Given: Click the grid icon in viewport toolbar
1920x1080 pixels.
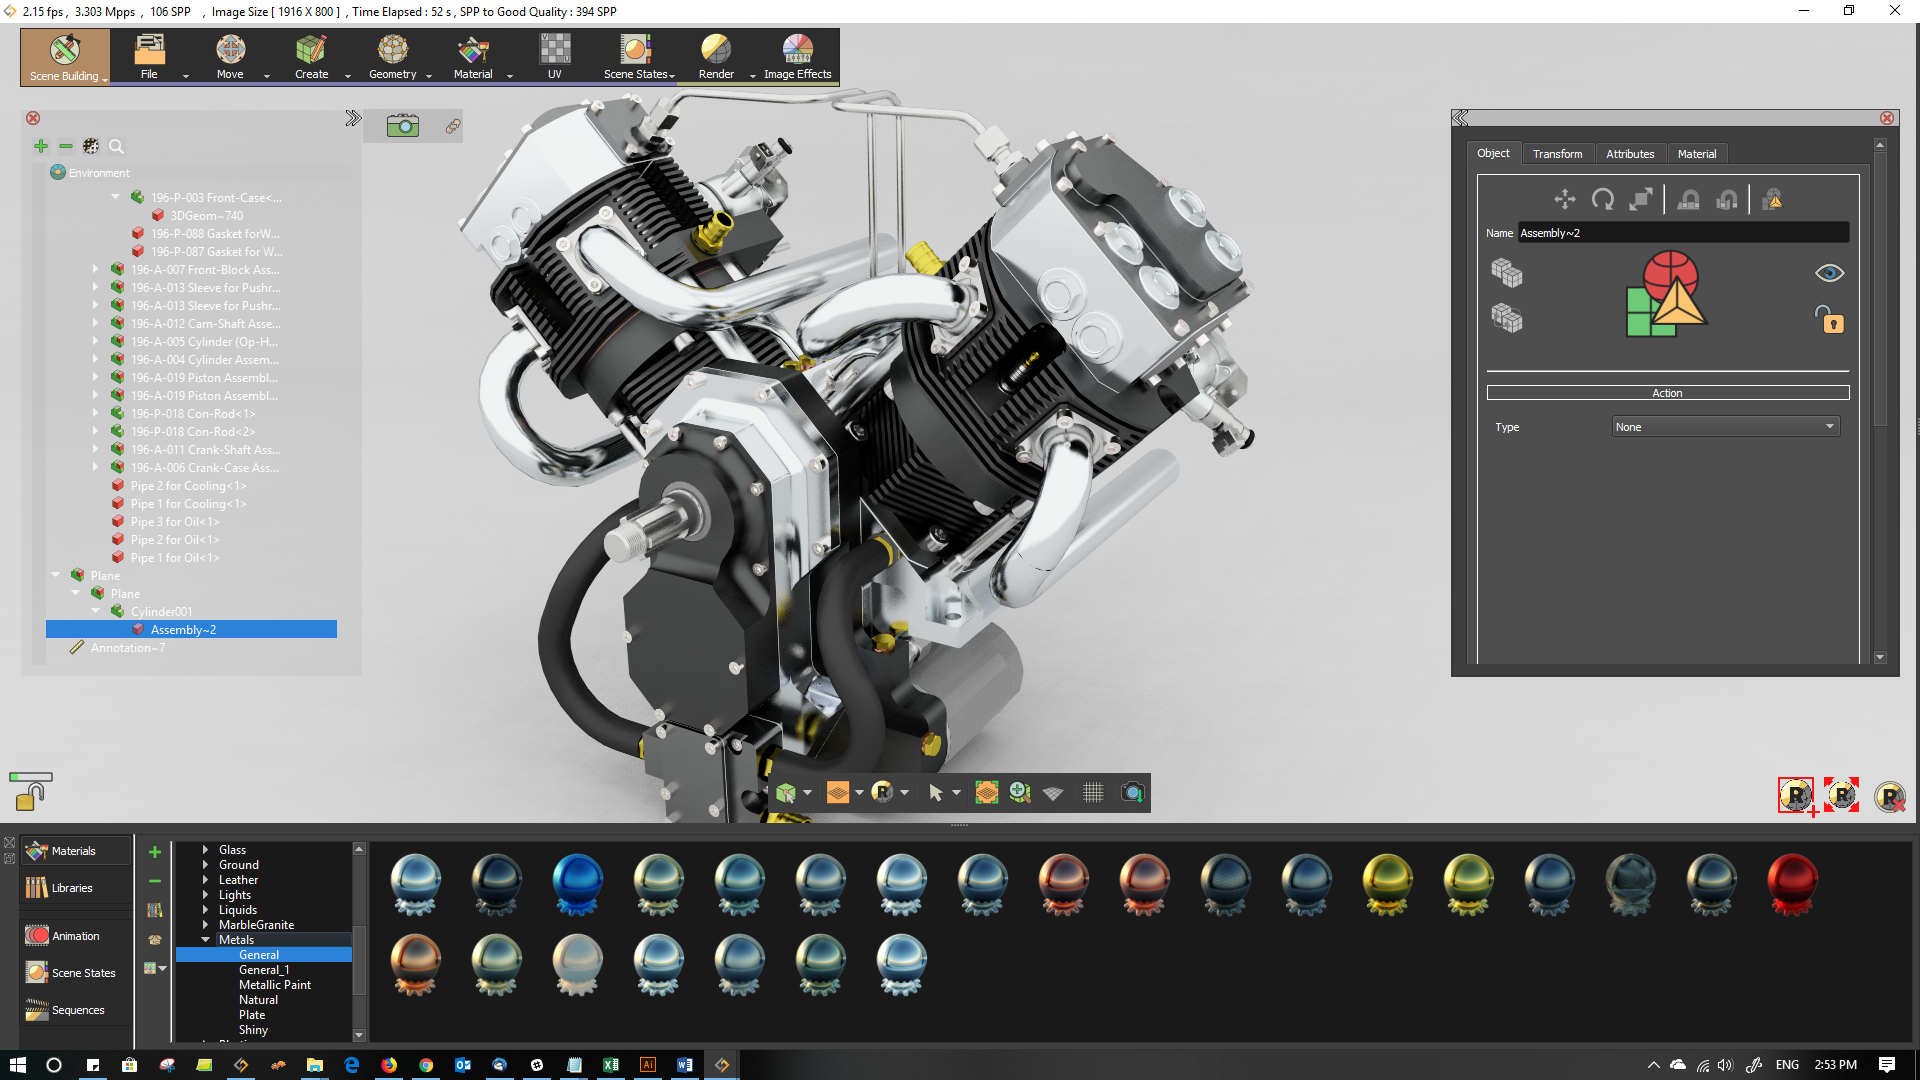Looking at the screenshot, I should tap(1093, 793).
